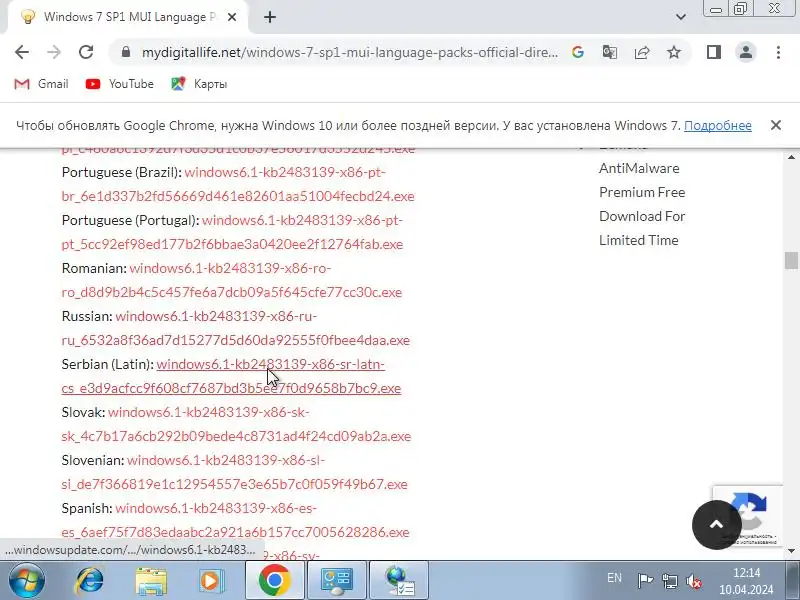Open tab search dropdown chevron

[x=681, y=17]
